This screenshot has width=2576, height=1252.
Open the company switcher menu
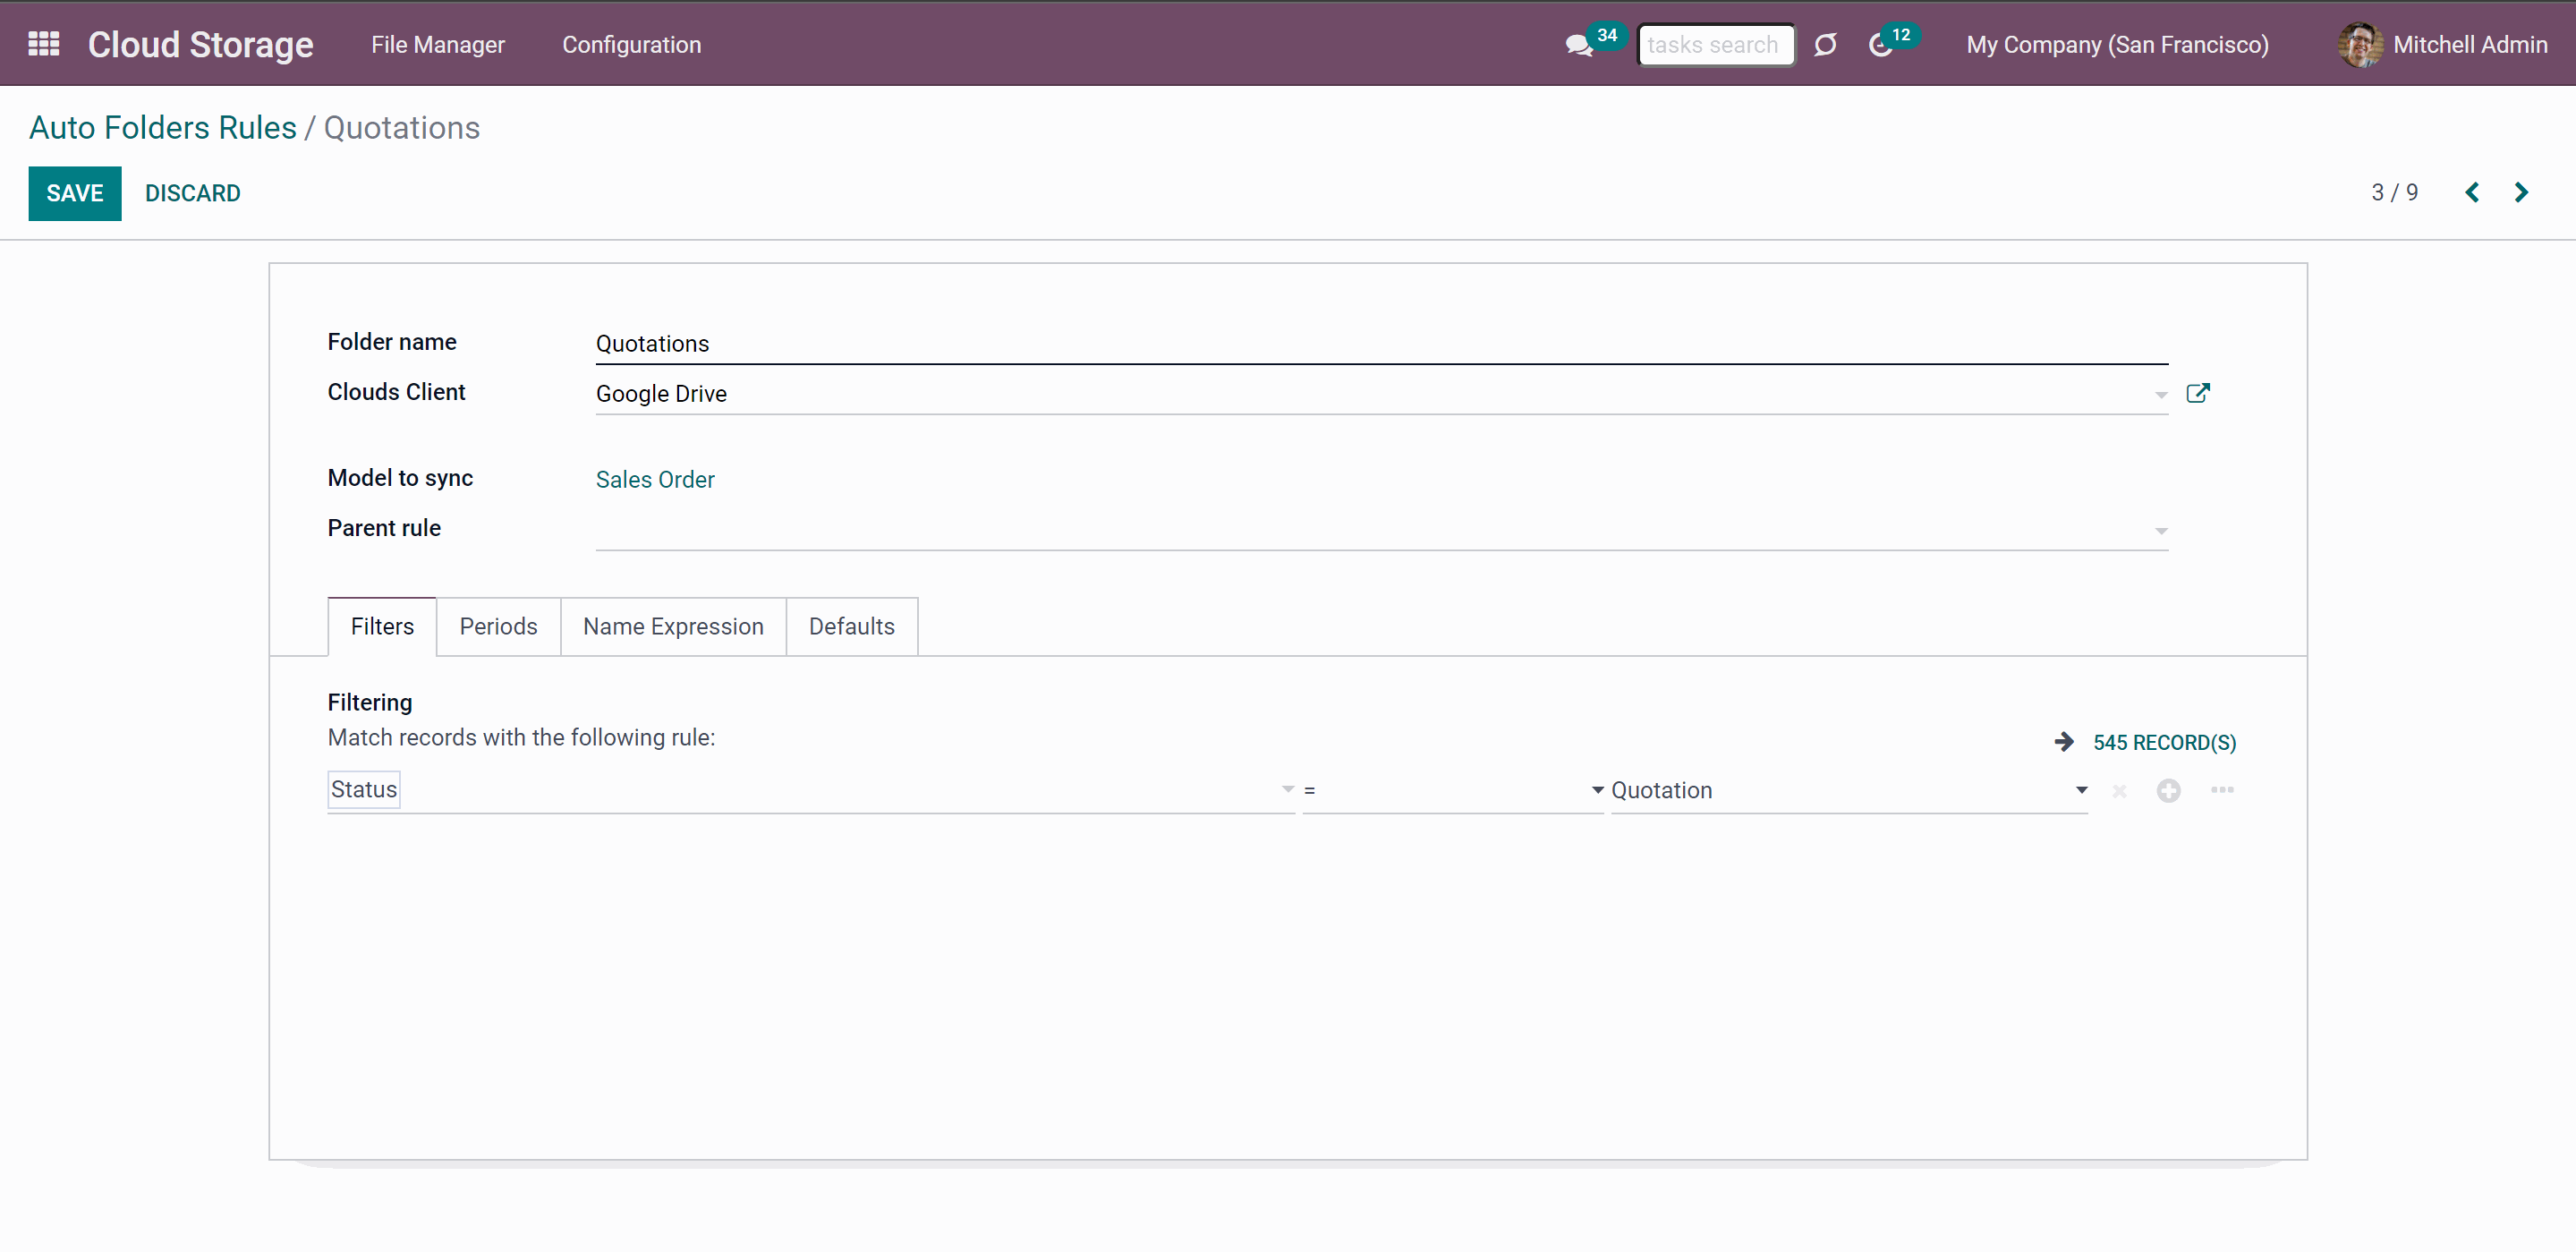[2117, 45]
